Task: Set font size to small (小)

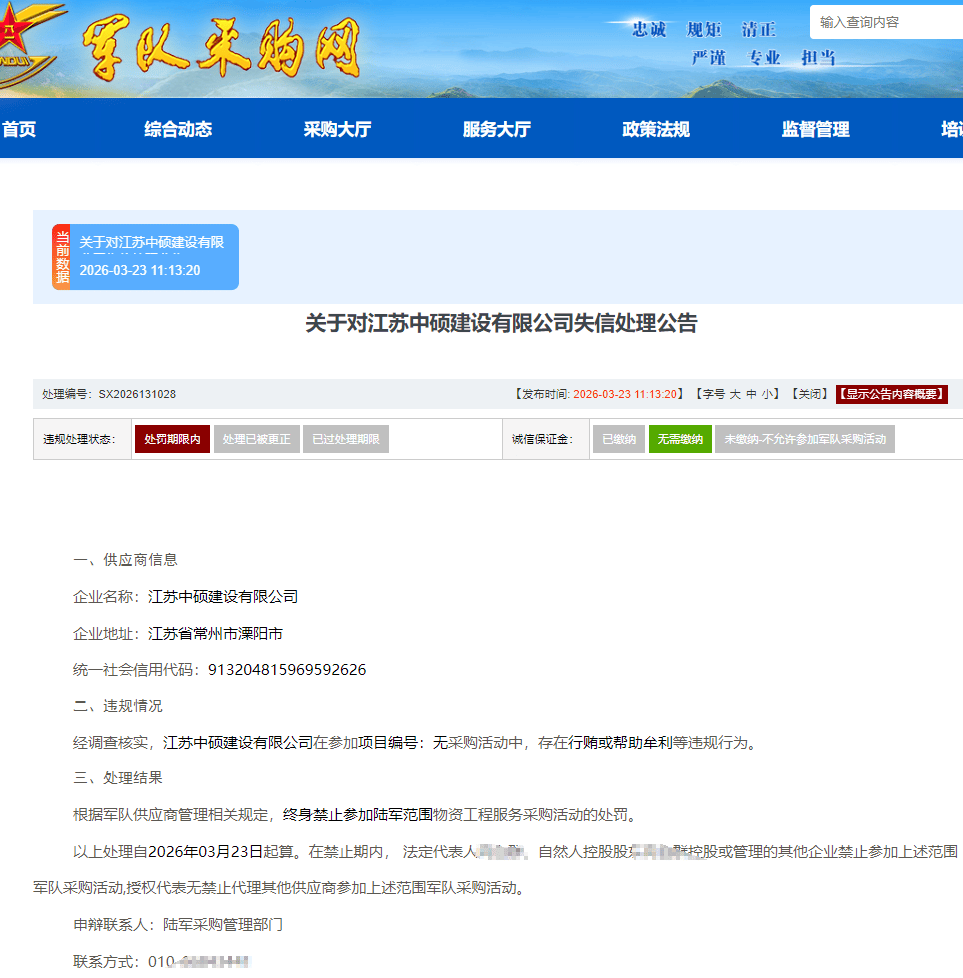Action: click(x=767, y=395)
